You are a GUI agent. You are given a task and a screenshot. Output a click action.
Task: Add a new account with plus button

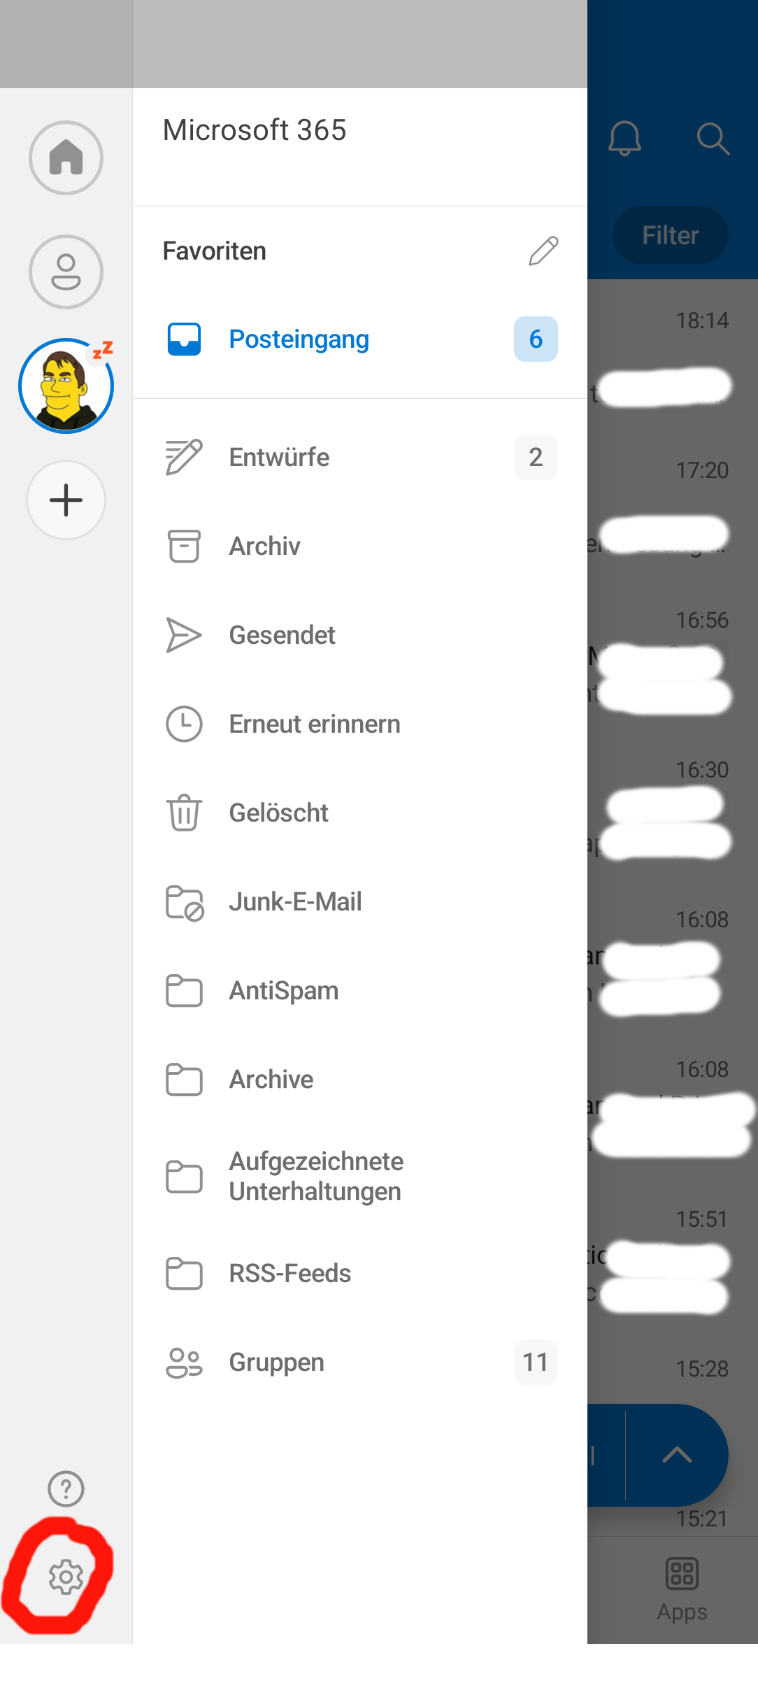(66, 500)
